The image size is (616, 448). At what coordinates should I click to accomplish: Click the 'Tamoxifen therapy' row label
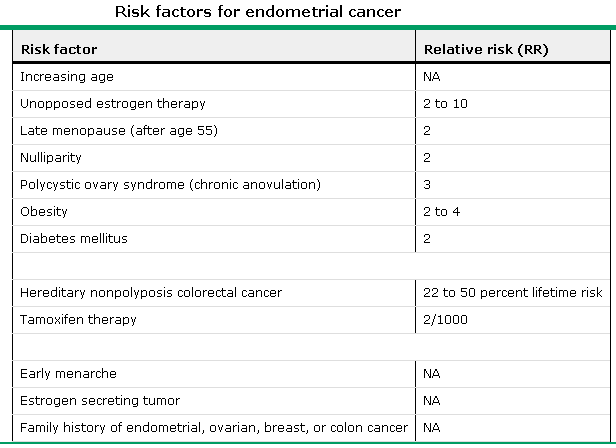78,319
